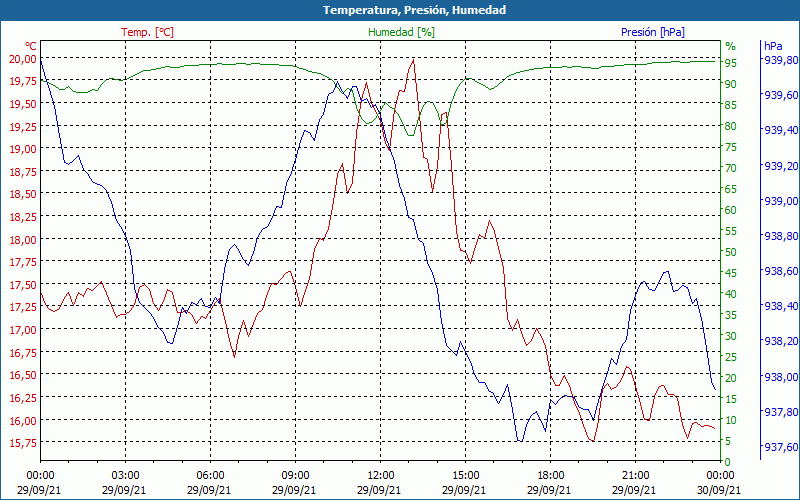The image size is (800, 500).
Task: Click the % unit label on humidity axis
Action: click(x=731, y=46)
